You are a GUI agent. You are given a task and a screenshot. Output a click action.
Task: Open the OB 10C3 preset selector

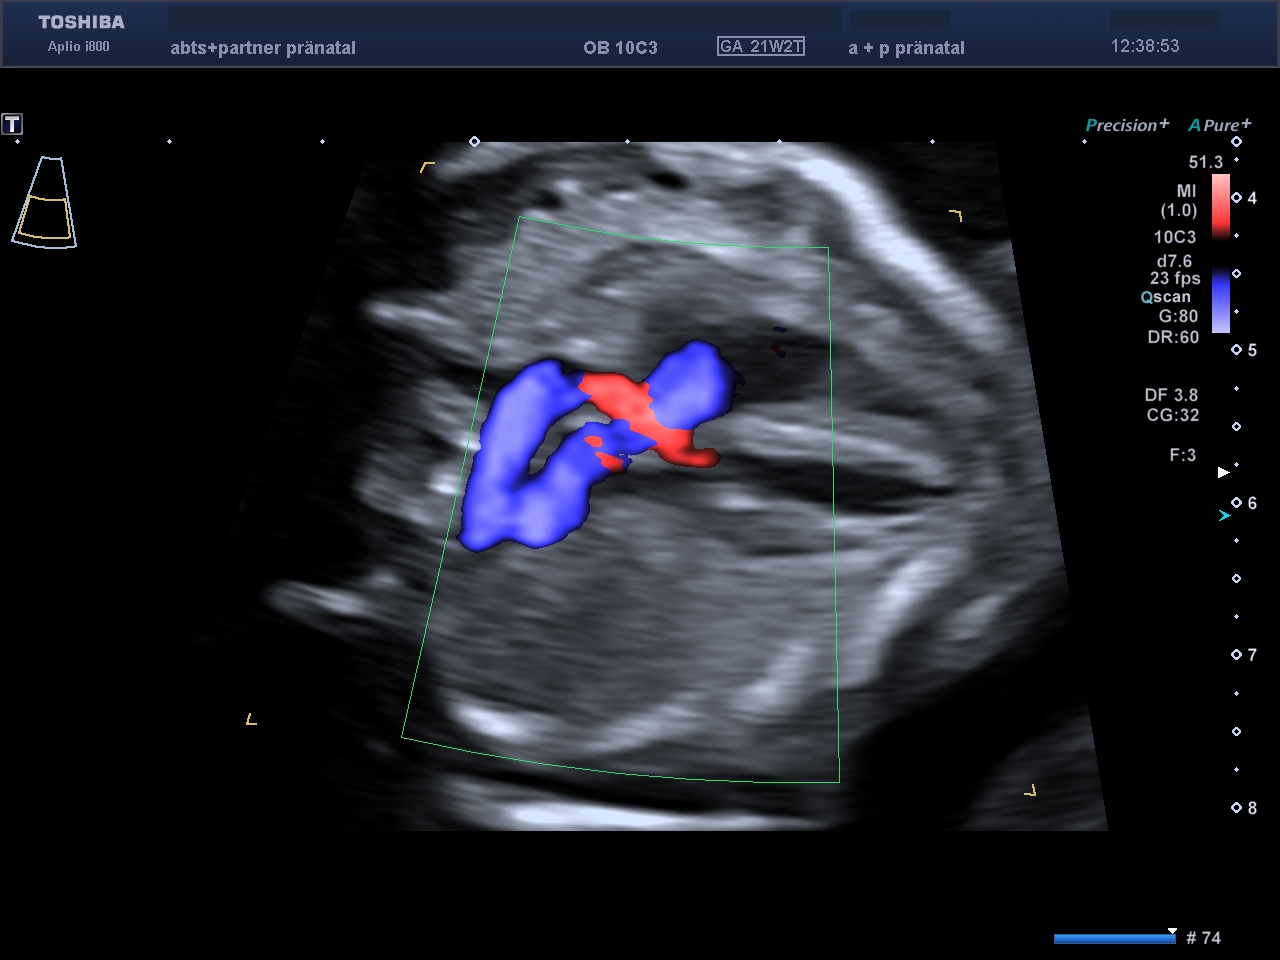point(620,48)
